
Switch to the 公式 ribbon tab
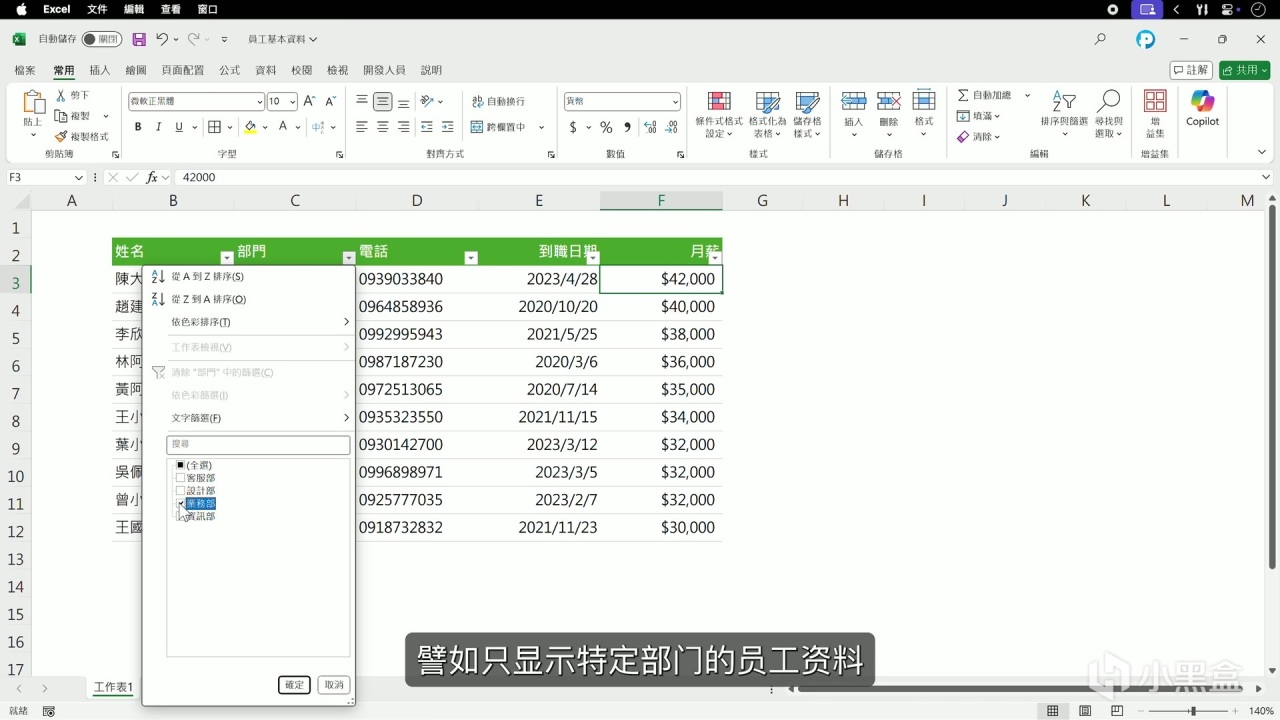pos(230,70)
